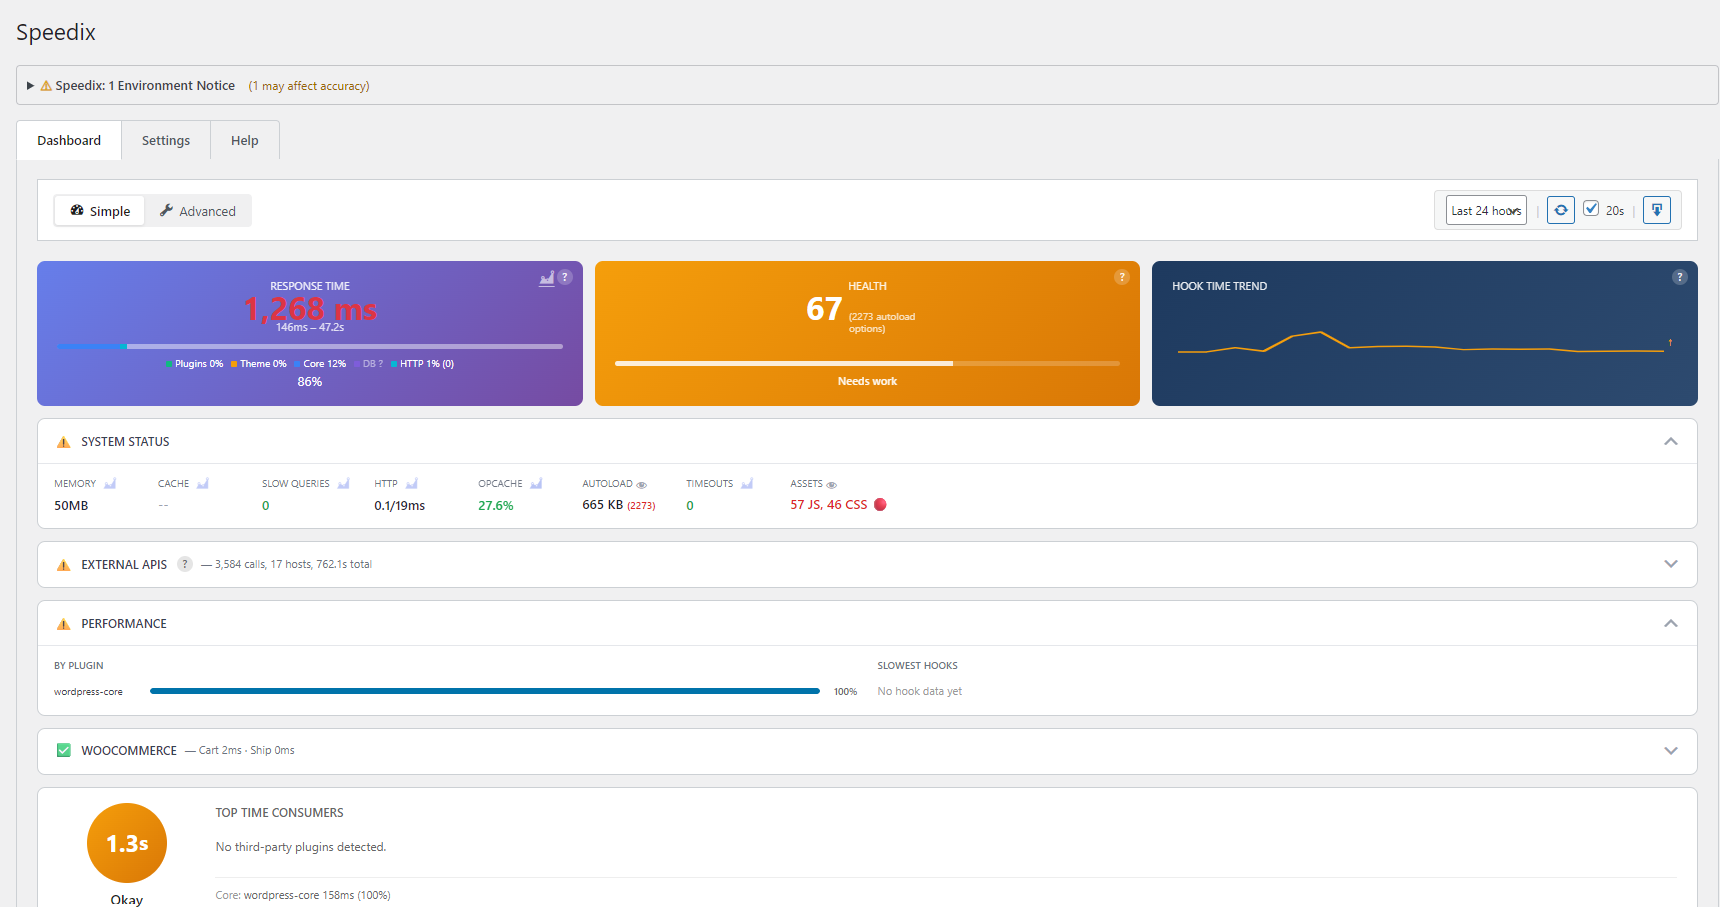This screenshot has height=907, width=1720.
Task: Uncheck the 20s auto-refresh checkbox
Action: [x=1591, y=209]
